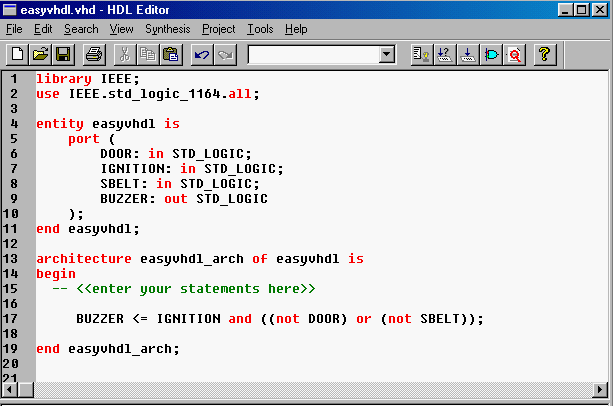Maximize the HDL Editor window

click(x=581, y=9)
